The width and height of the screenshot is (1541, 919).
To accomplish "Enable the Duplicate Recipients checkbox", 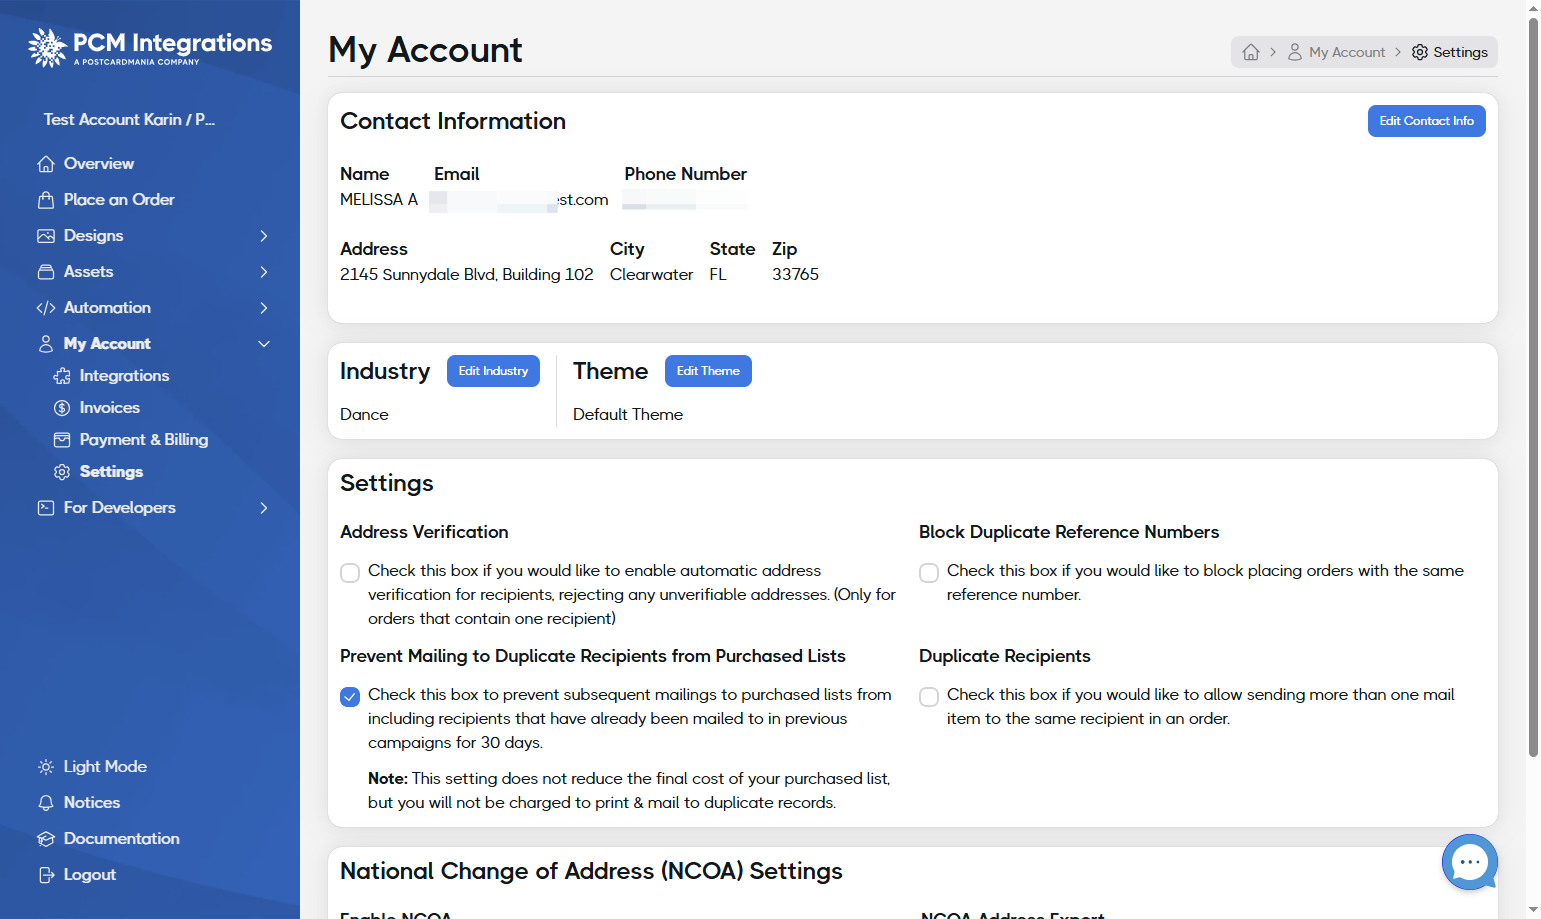I will tap(929, 697).
